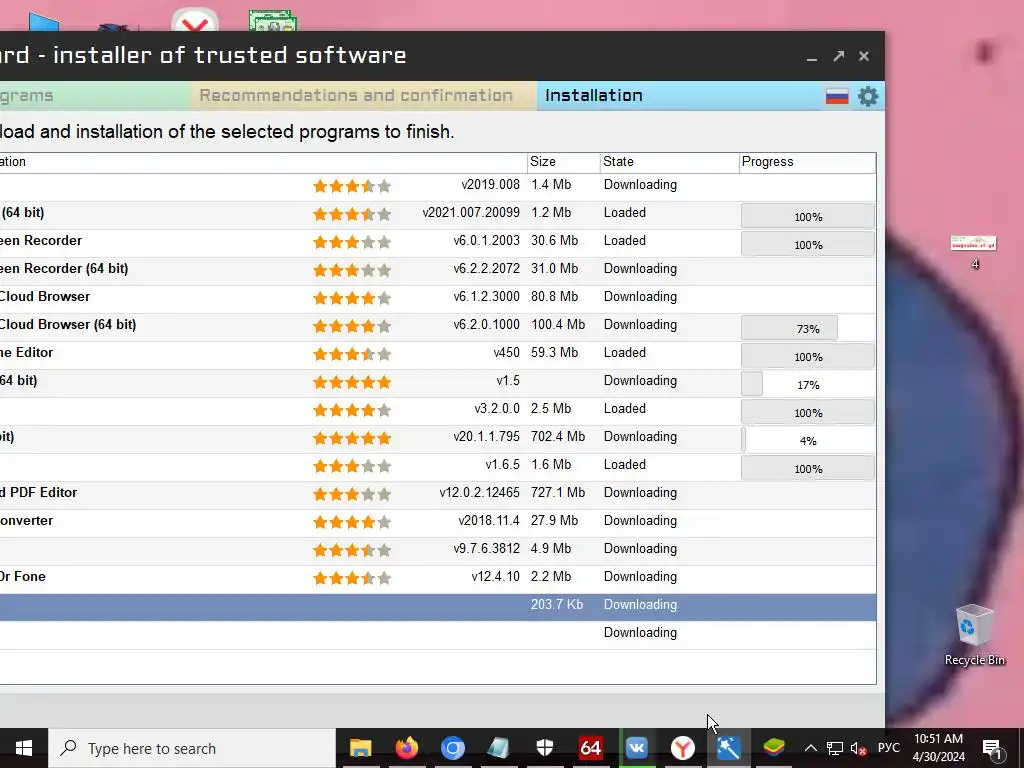Select the Recycle Bin desktop icon
1024x768 pixels.
point(974,635)
